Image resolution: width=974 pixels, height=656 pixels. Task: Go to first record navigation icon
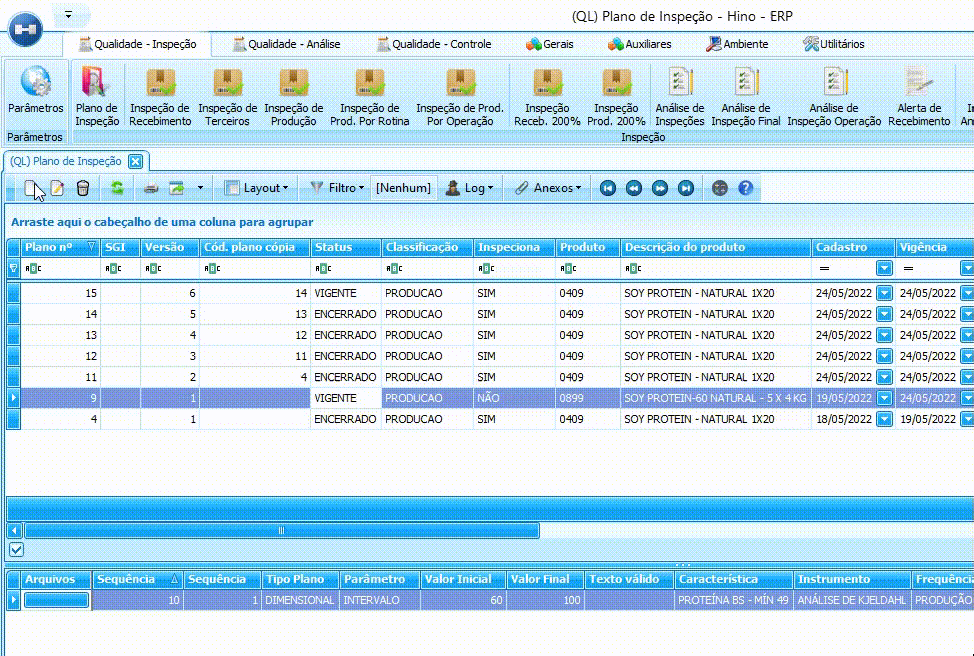tap(608, 188)
